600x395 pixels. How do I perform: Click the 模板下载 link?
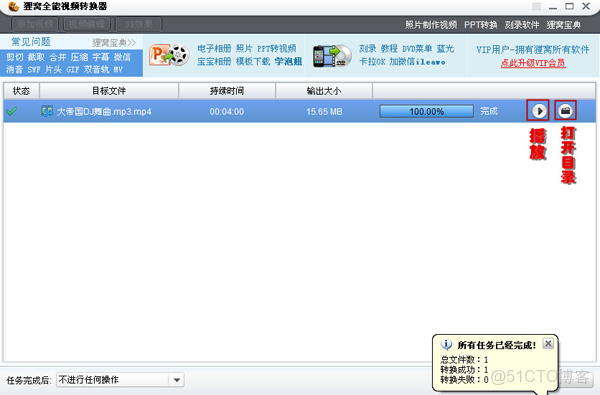253,61
